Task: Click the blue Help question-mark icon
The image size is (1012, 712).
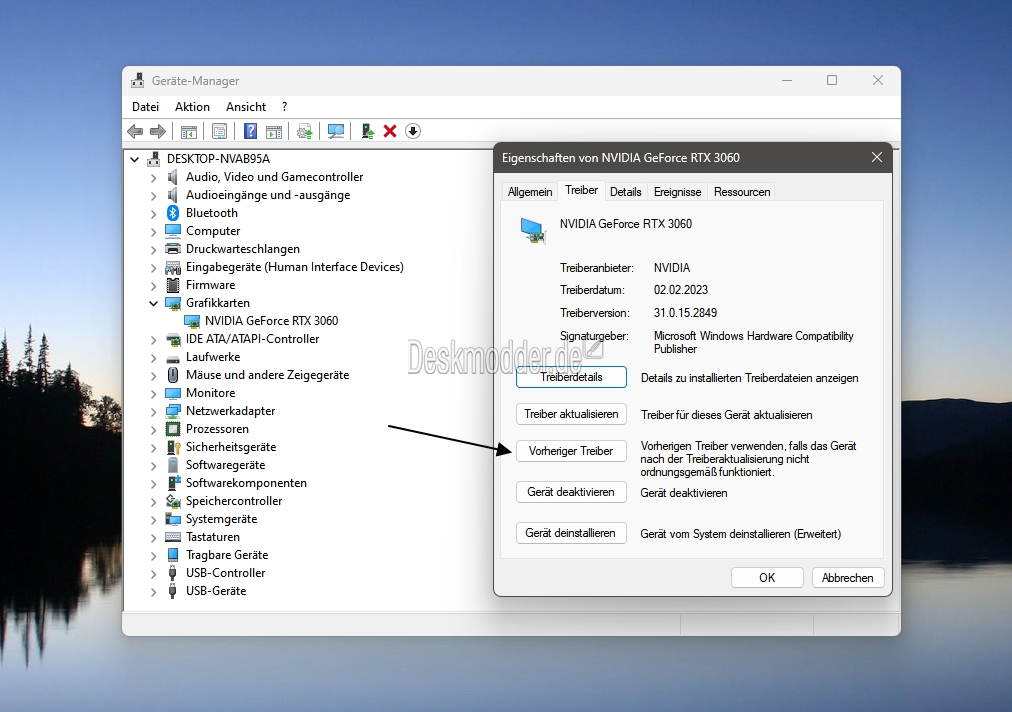Action: (250, 132)
